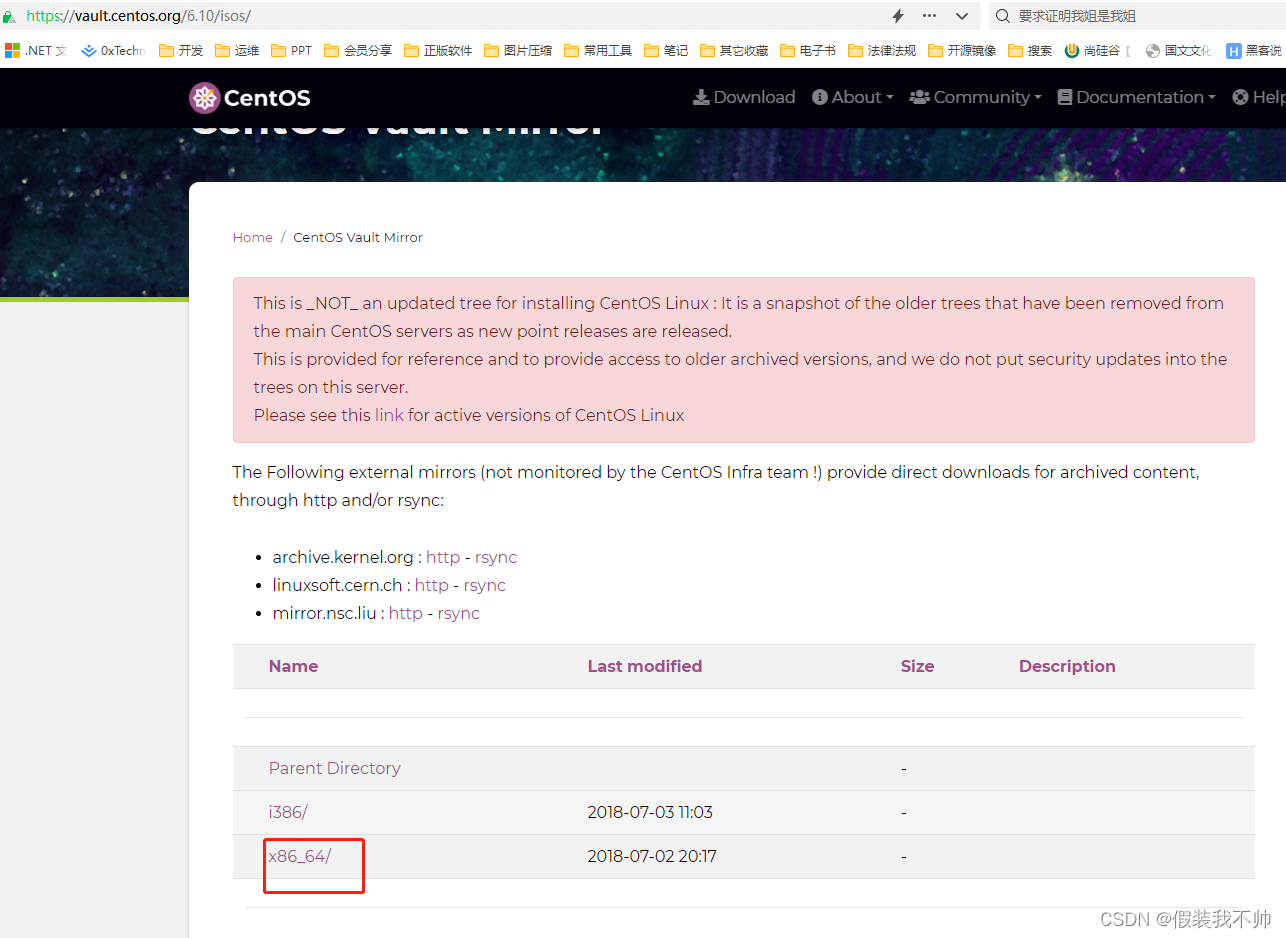Click the CentOS logo in the header
Screen dimensions: 1286x938
[250, 97]
